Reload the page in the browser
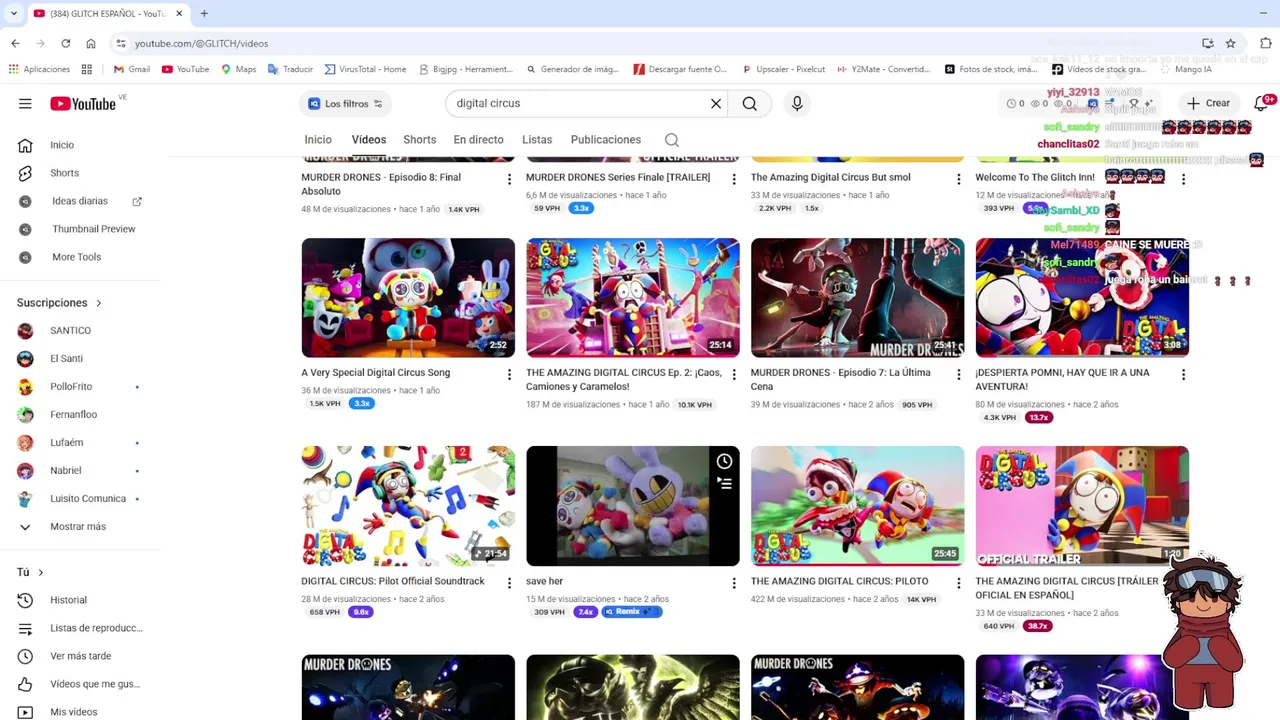The image size is (1280, 720). [x=65, y=43]
